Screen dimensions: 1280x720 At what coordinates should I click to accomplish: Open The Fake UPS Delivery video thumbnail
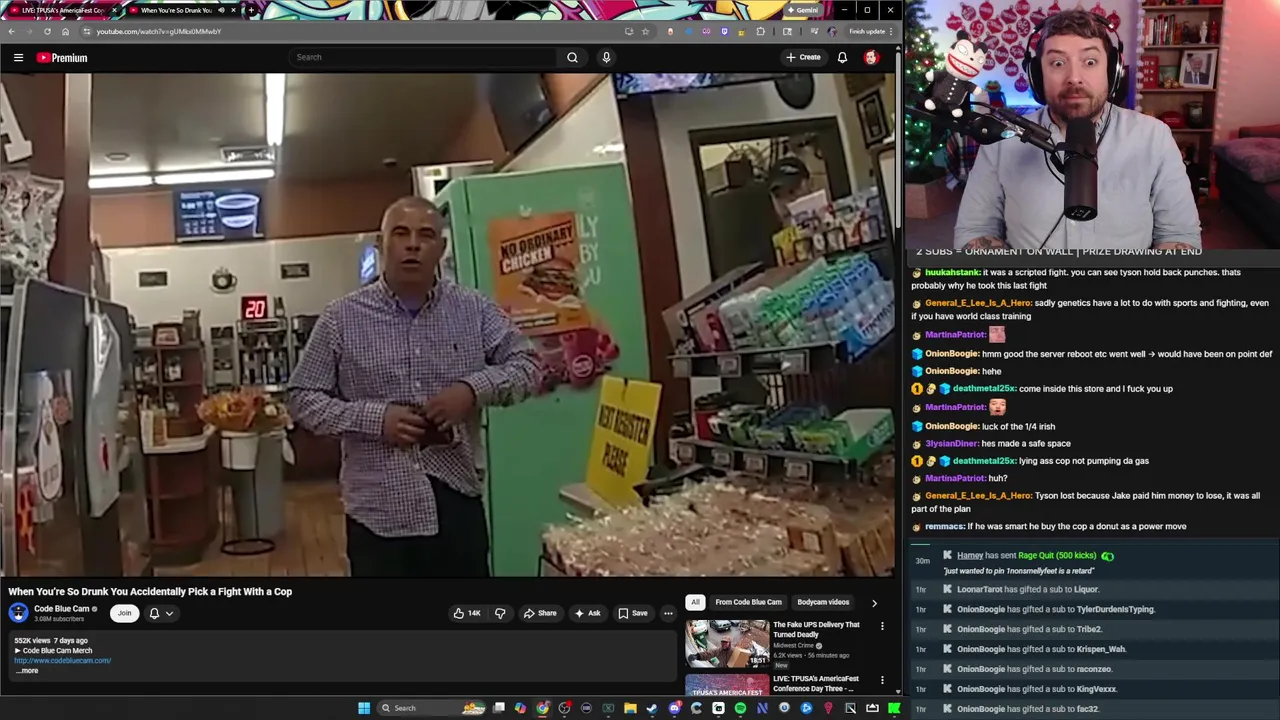(x=727, y=643)
